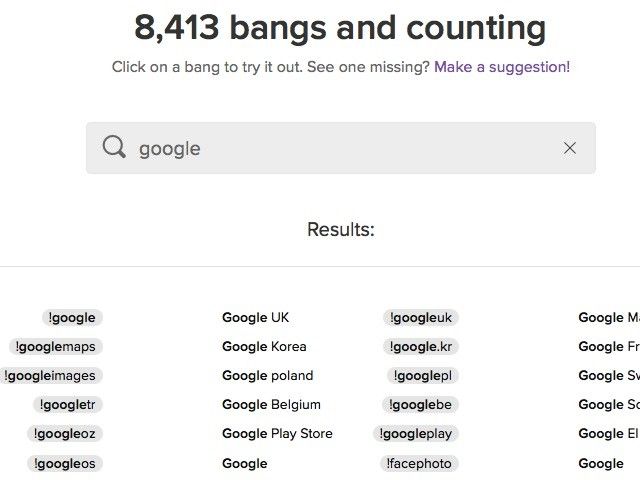Open the Make a suggestion link
This screenshot has width=640, height=480.
[x=502, y=67]
